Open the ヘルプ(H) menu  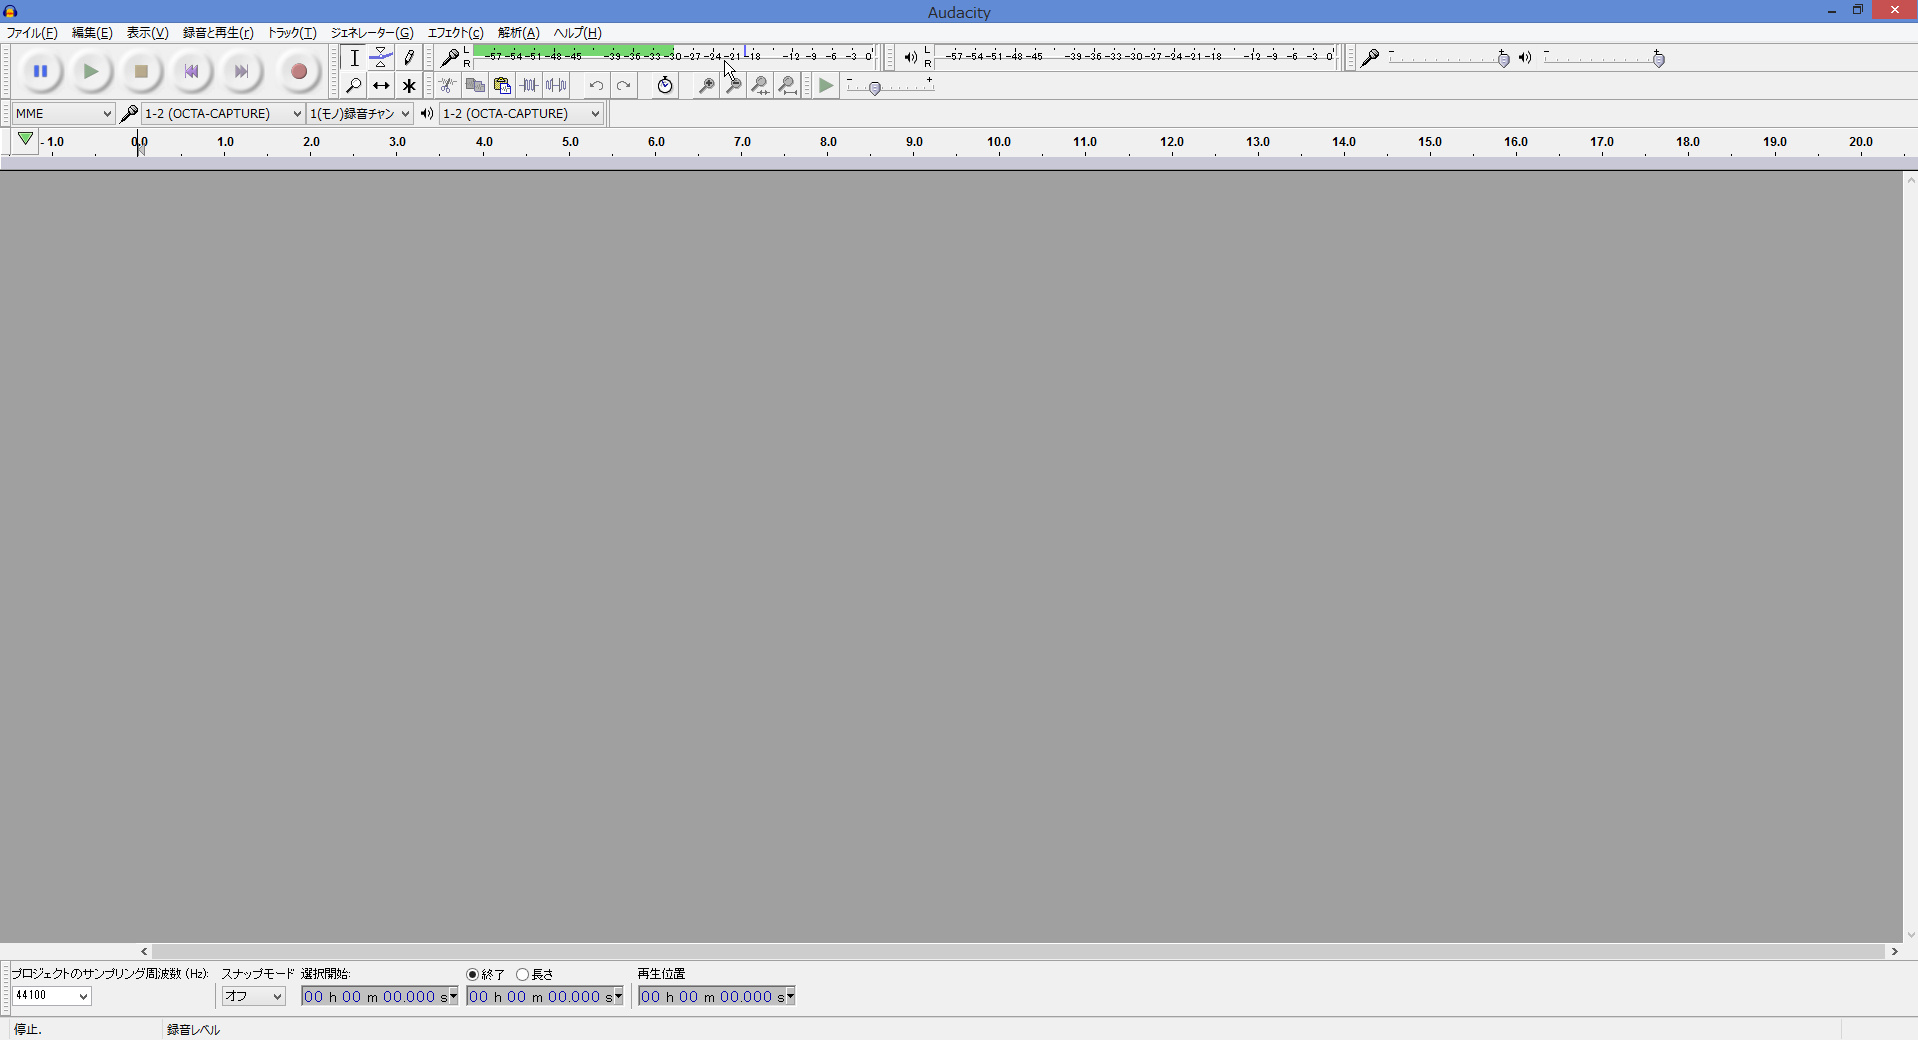(578, 33)
